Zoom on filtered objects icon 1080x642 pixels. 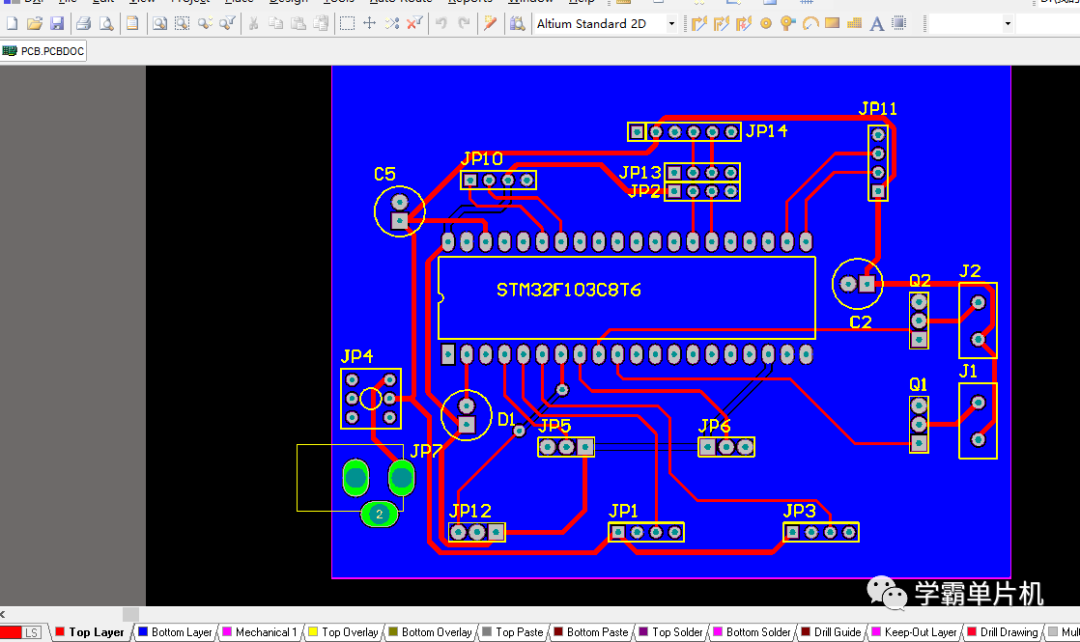(227, 24)
